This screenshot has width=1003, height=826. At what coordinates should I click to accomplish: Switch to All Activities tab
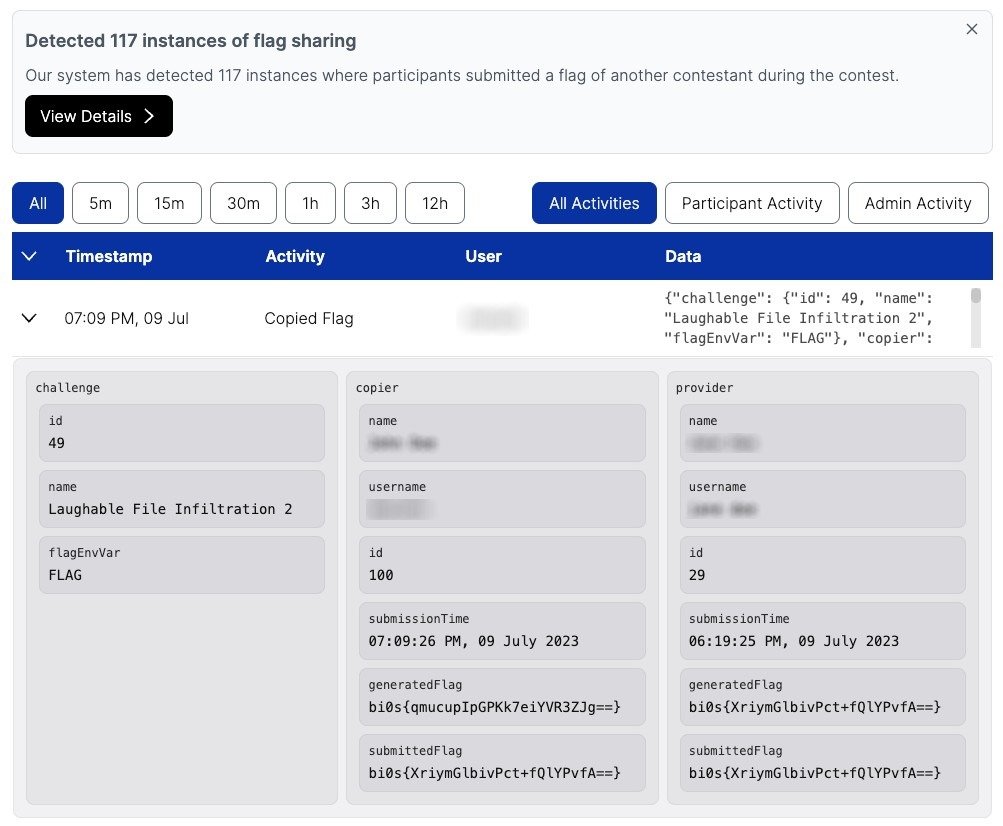coord(594,203)
